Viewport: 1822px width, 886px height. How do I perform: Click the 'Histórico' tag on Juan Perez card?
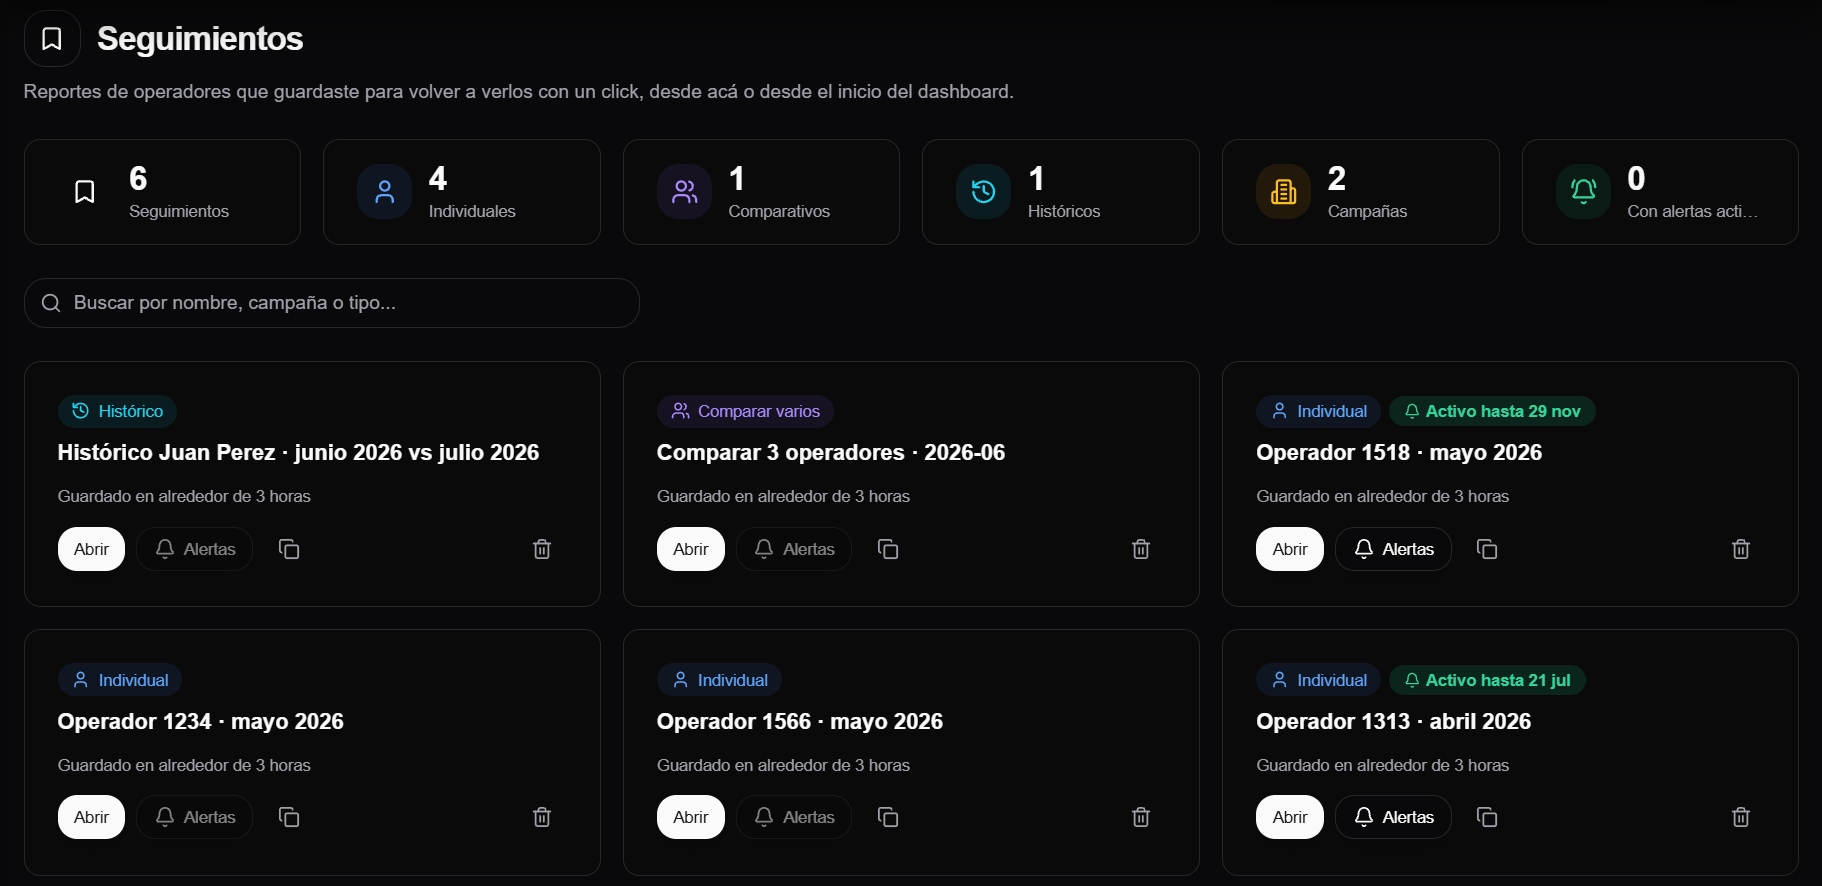117,411
